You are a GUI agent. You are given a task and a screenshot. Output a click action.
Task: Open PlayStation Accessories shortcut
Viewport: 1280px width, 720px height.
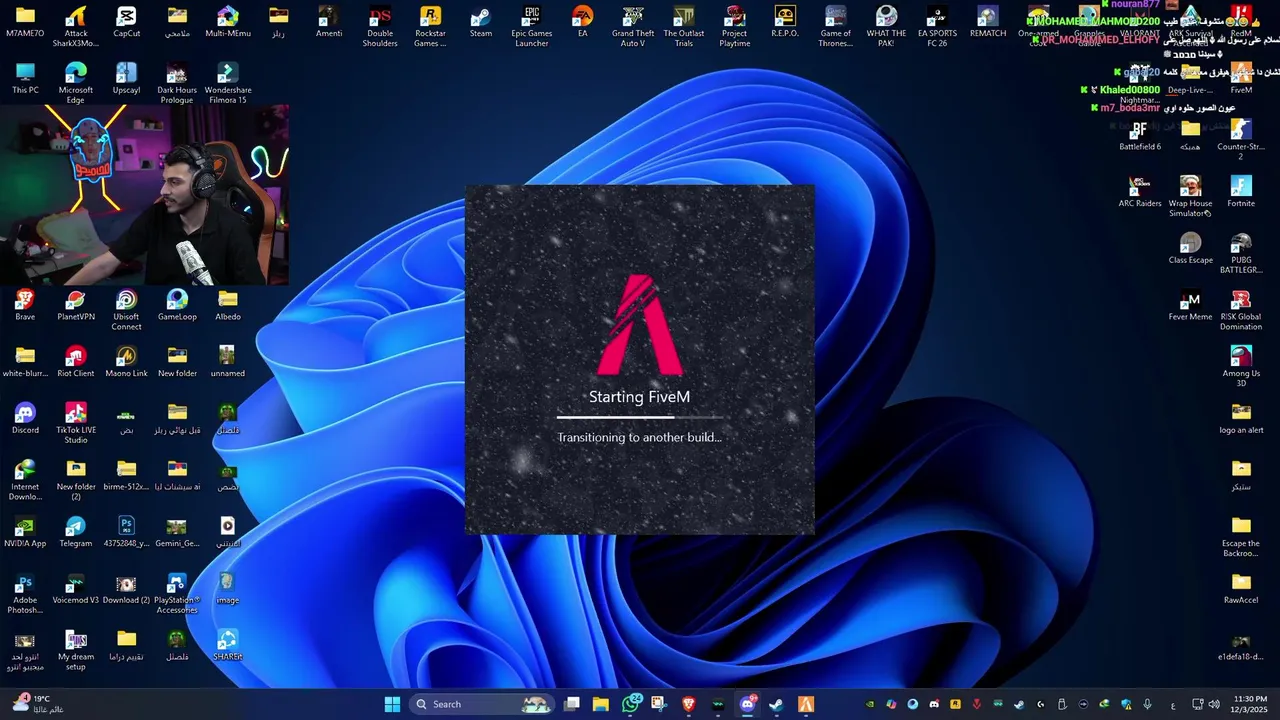click(177, 593)
